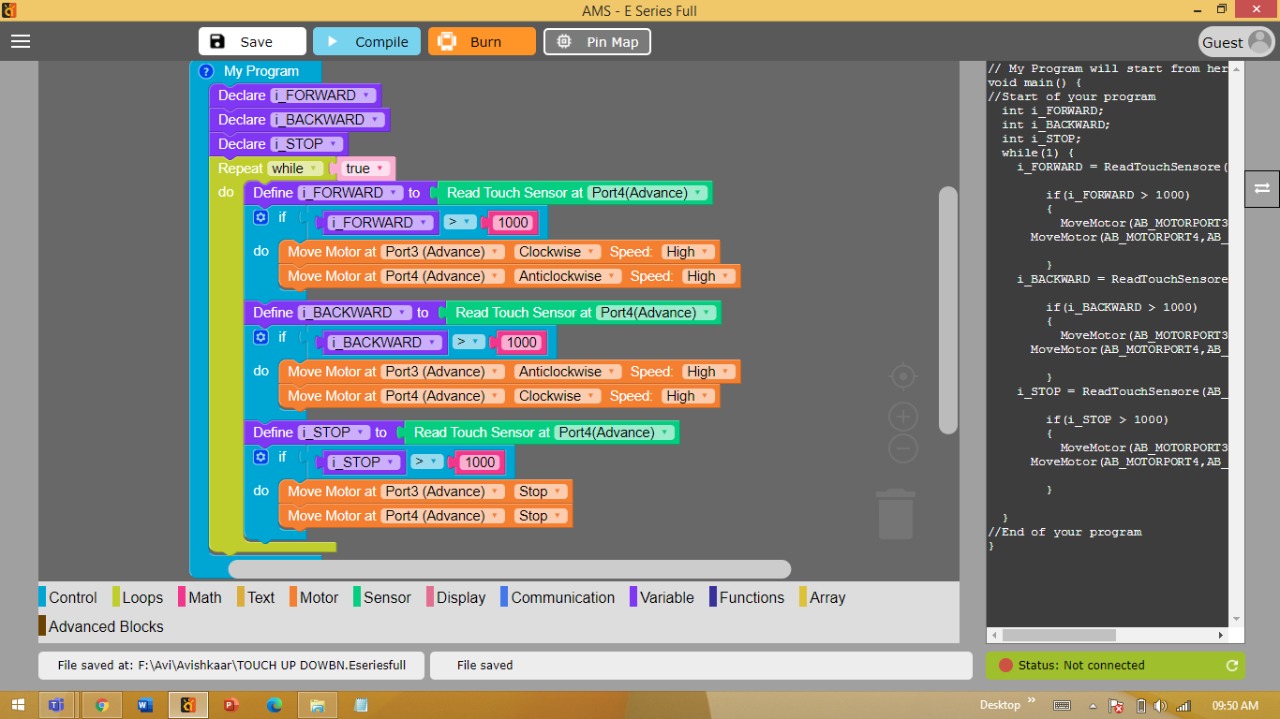Click the 'Status: Not connected' text
This screenshot has height=719, width=1280.
click(x=1081, y=665)
